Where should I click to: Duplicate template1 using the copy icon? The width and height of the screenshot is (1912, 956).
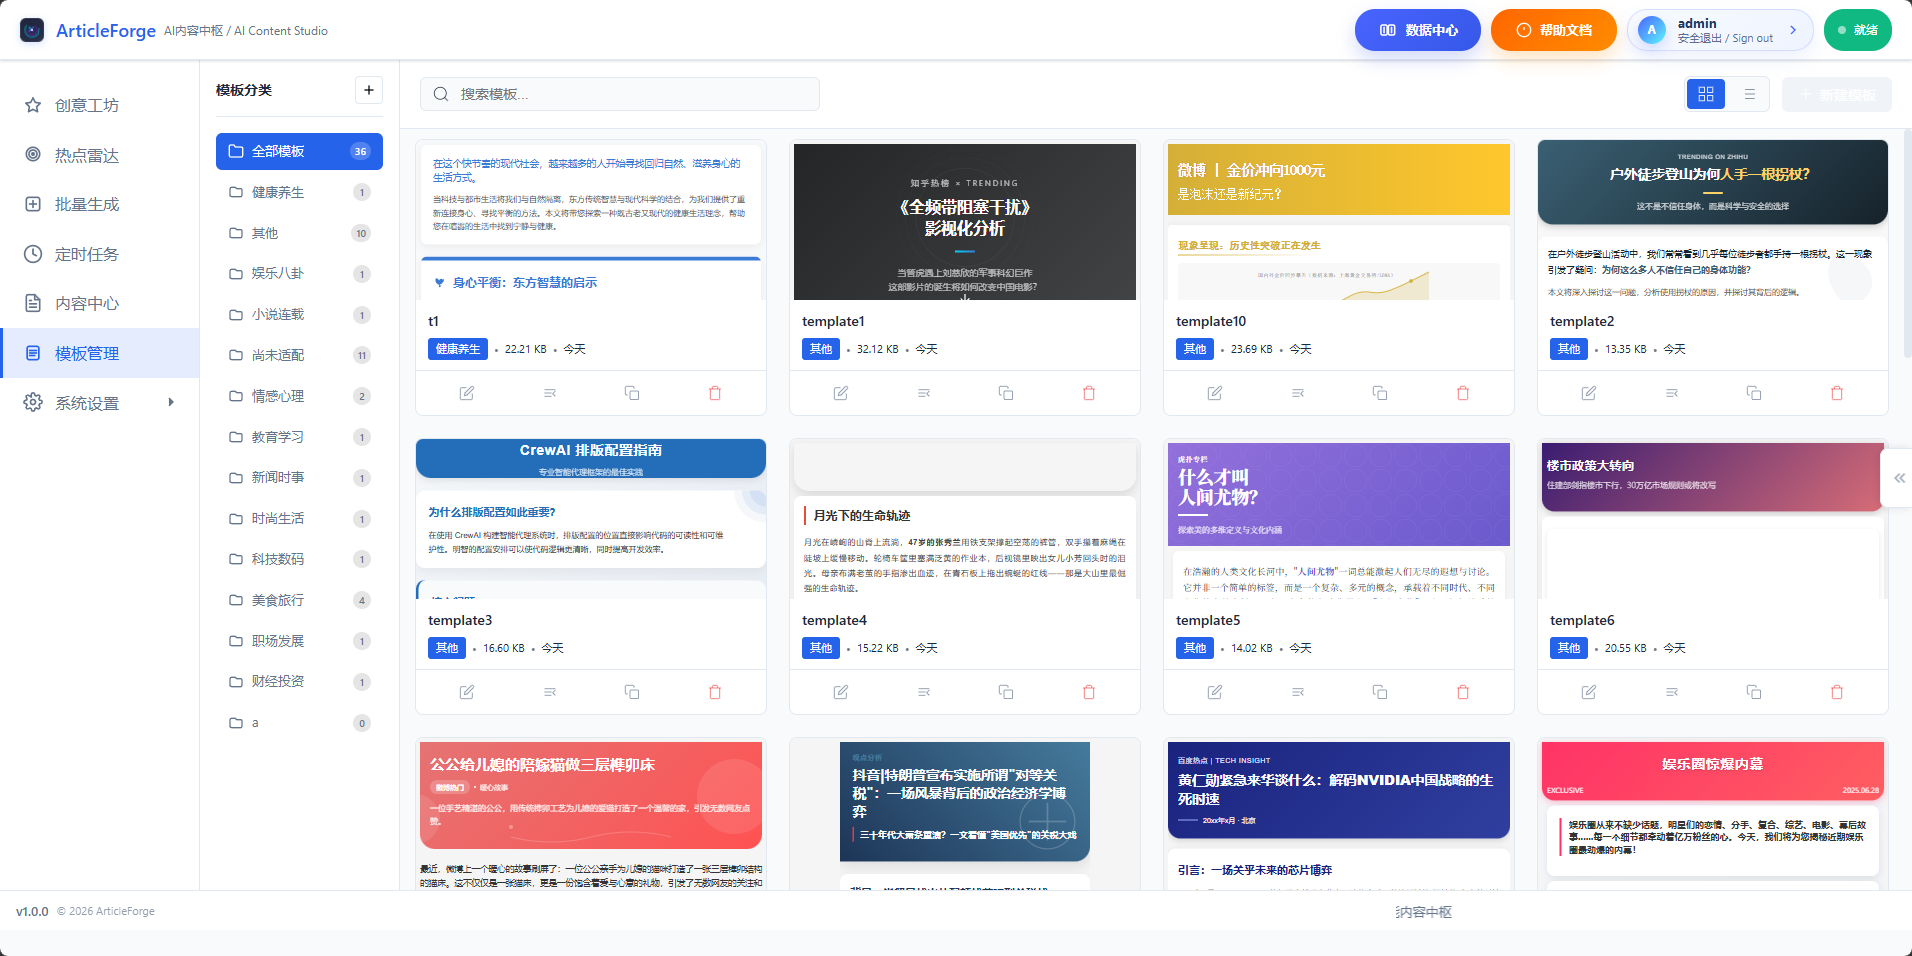click(1006, 392)
